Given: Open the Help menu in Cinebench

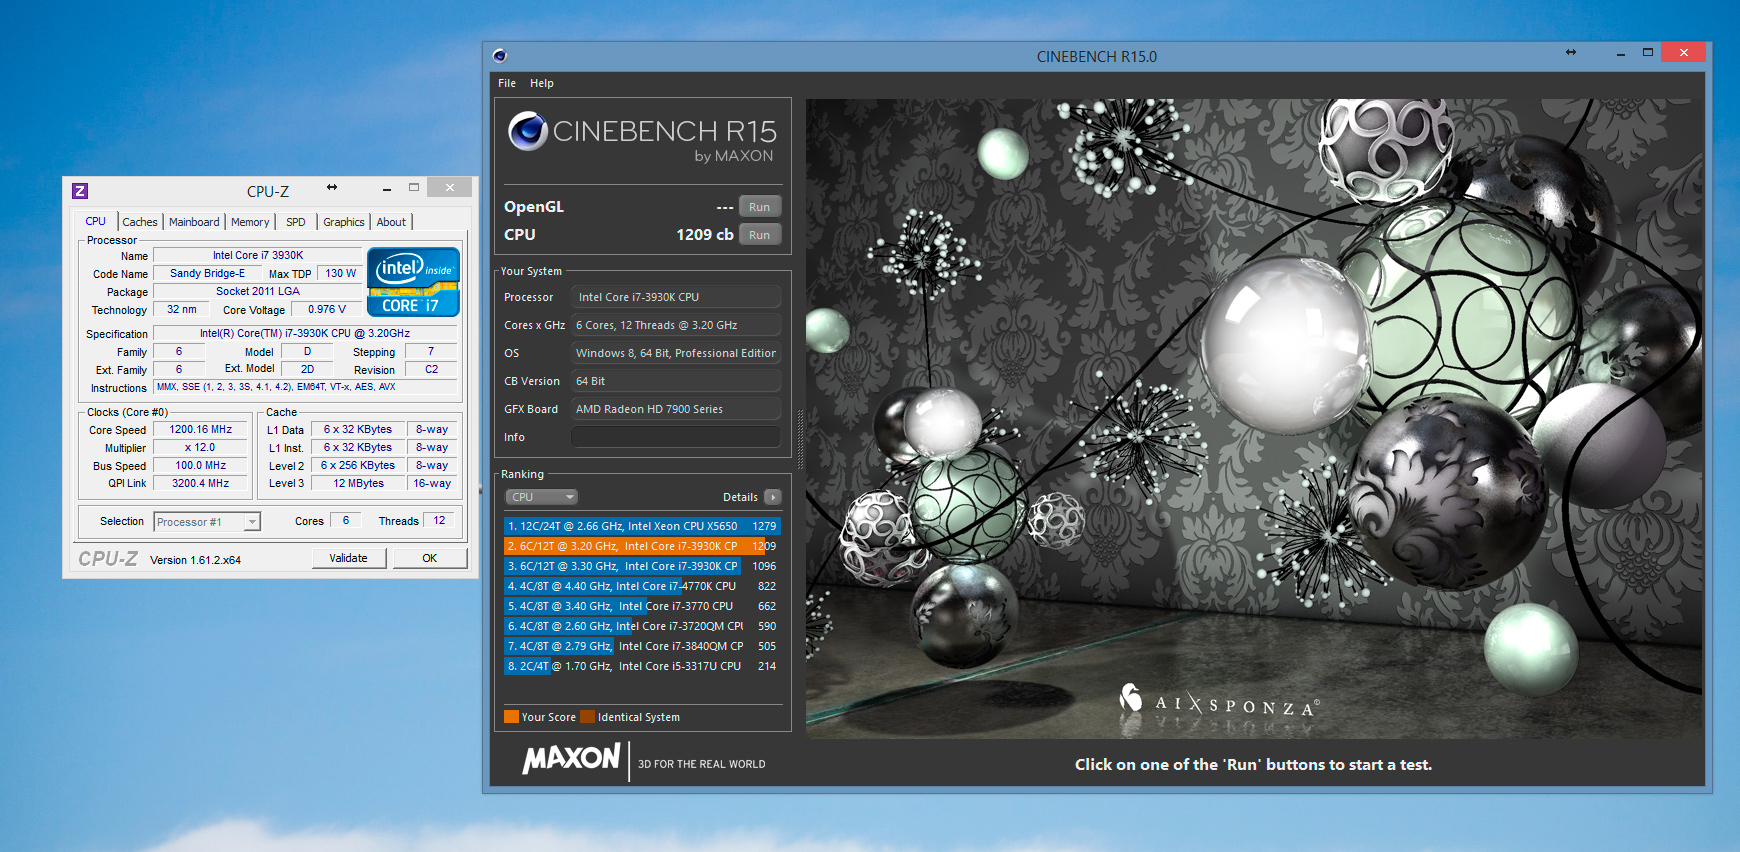Looking at the screenshot, I should coord(541,83).
